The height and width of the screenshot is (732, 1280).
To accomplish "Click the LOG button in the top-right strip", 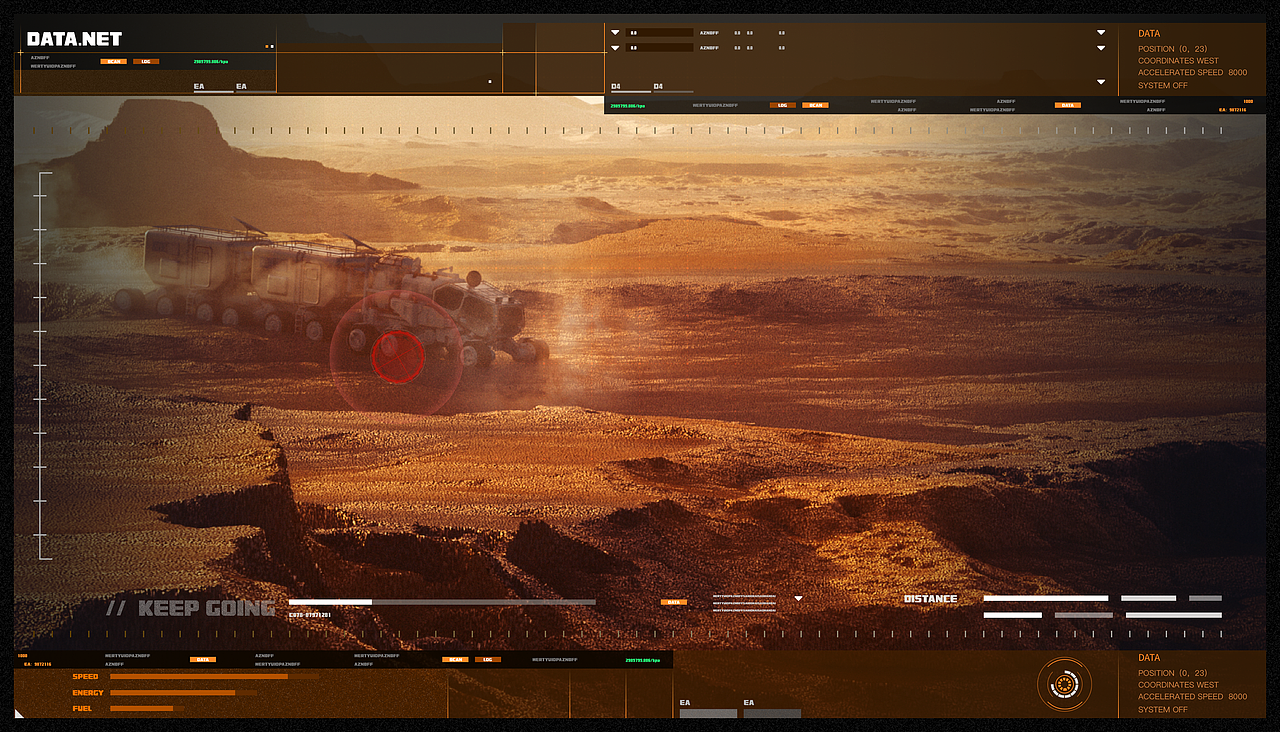I will point(783,105).
